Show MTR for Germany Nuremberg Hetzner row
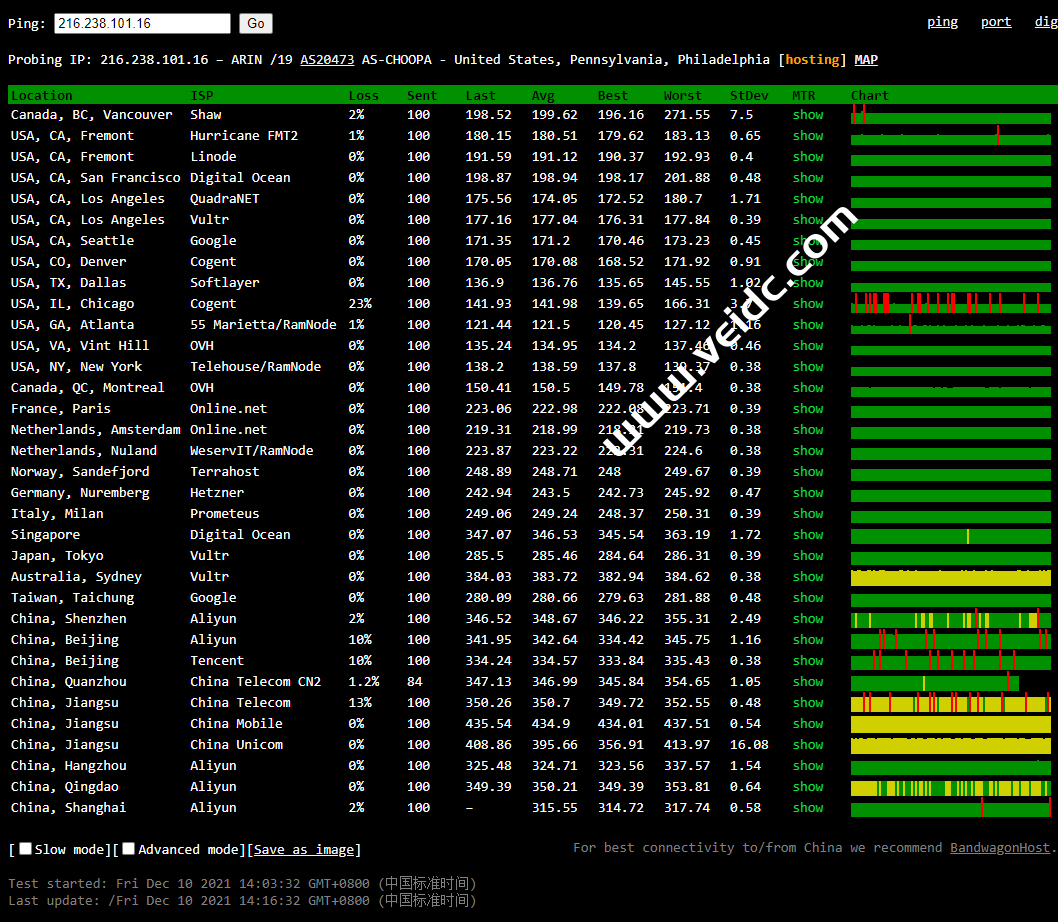The width and height of the screenshot is (1058, 922). [x=808, y=493]
